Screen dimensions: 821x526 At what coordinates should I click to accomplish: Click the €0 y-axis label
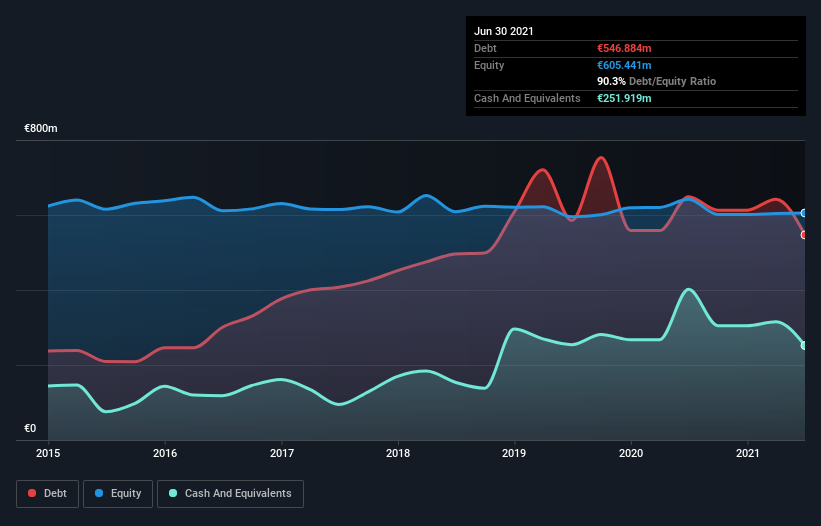pyautogui.click(x=30, y=428)
